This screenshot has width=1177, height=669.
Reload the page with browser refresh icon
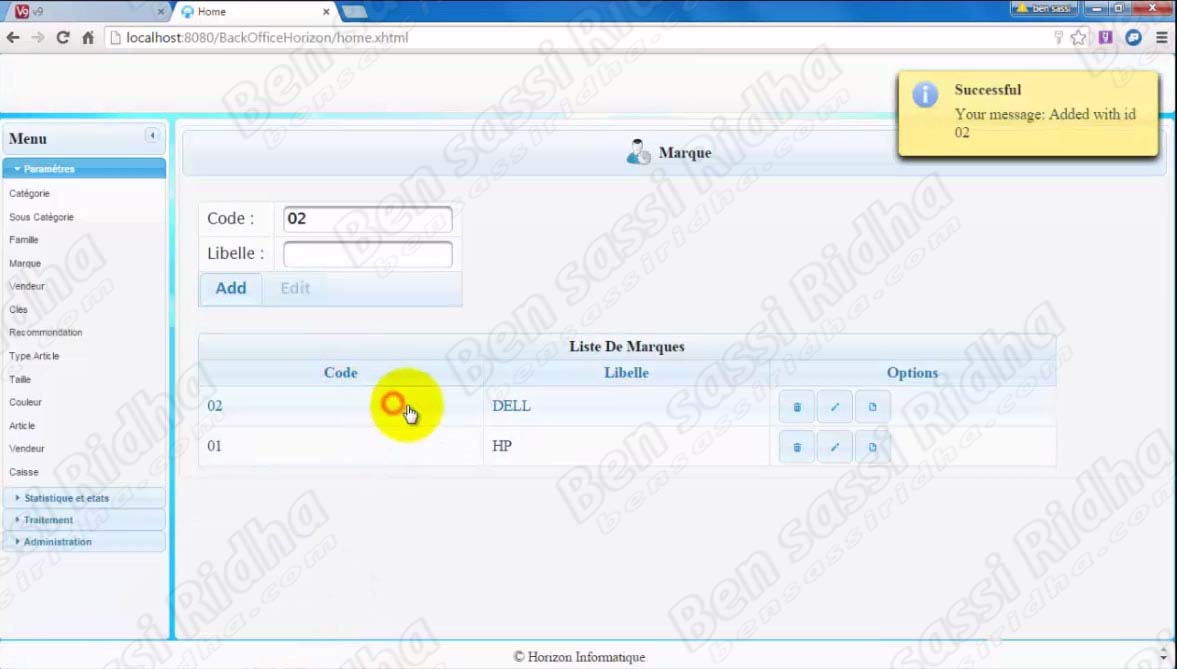(63, 38)
